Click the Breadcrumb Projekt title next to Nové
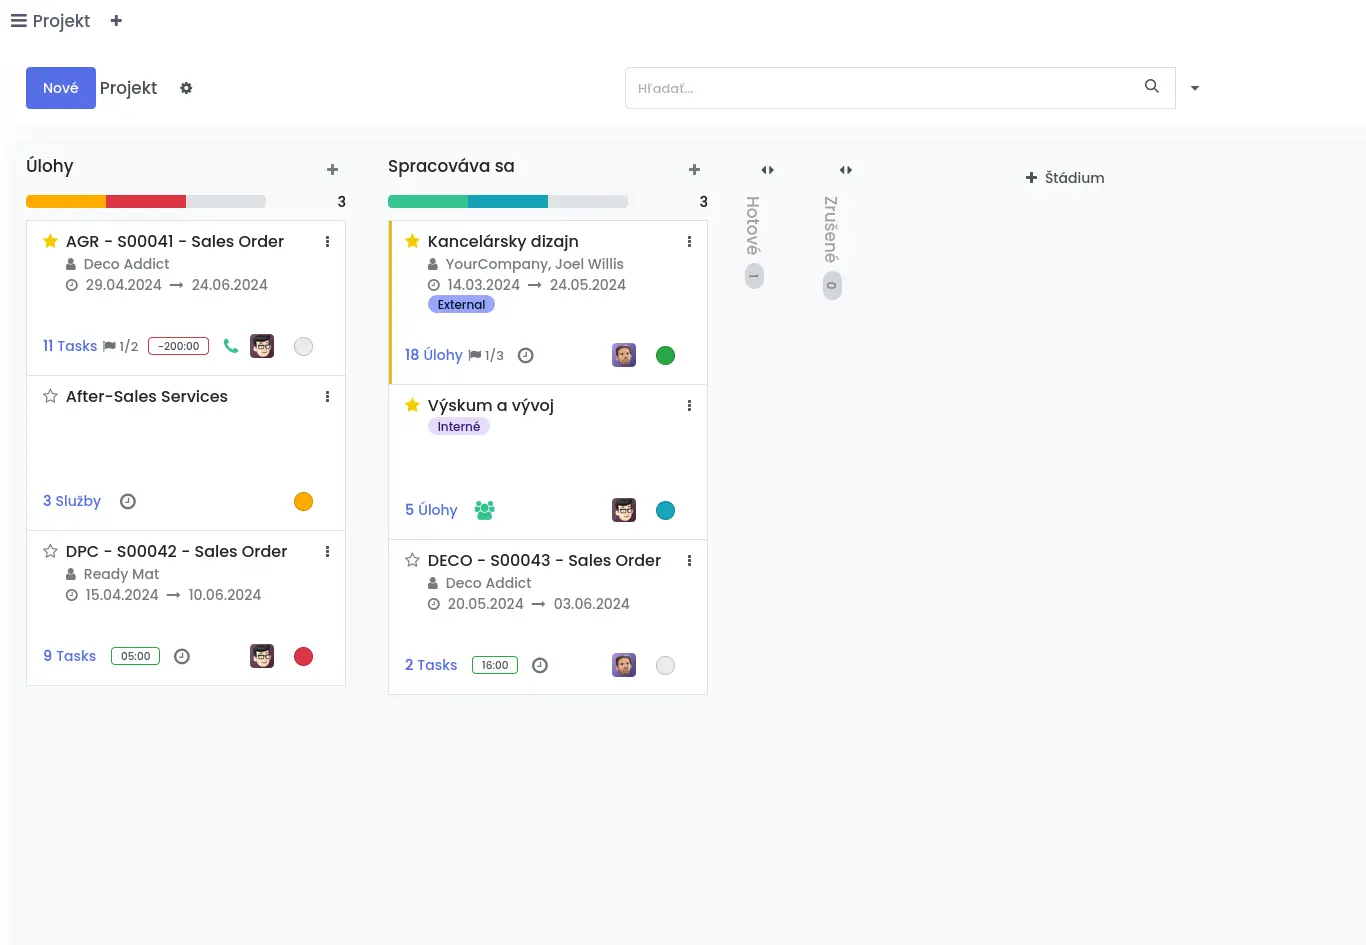1366x945 pixels. pyautogui.click(x=129, y=88)
